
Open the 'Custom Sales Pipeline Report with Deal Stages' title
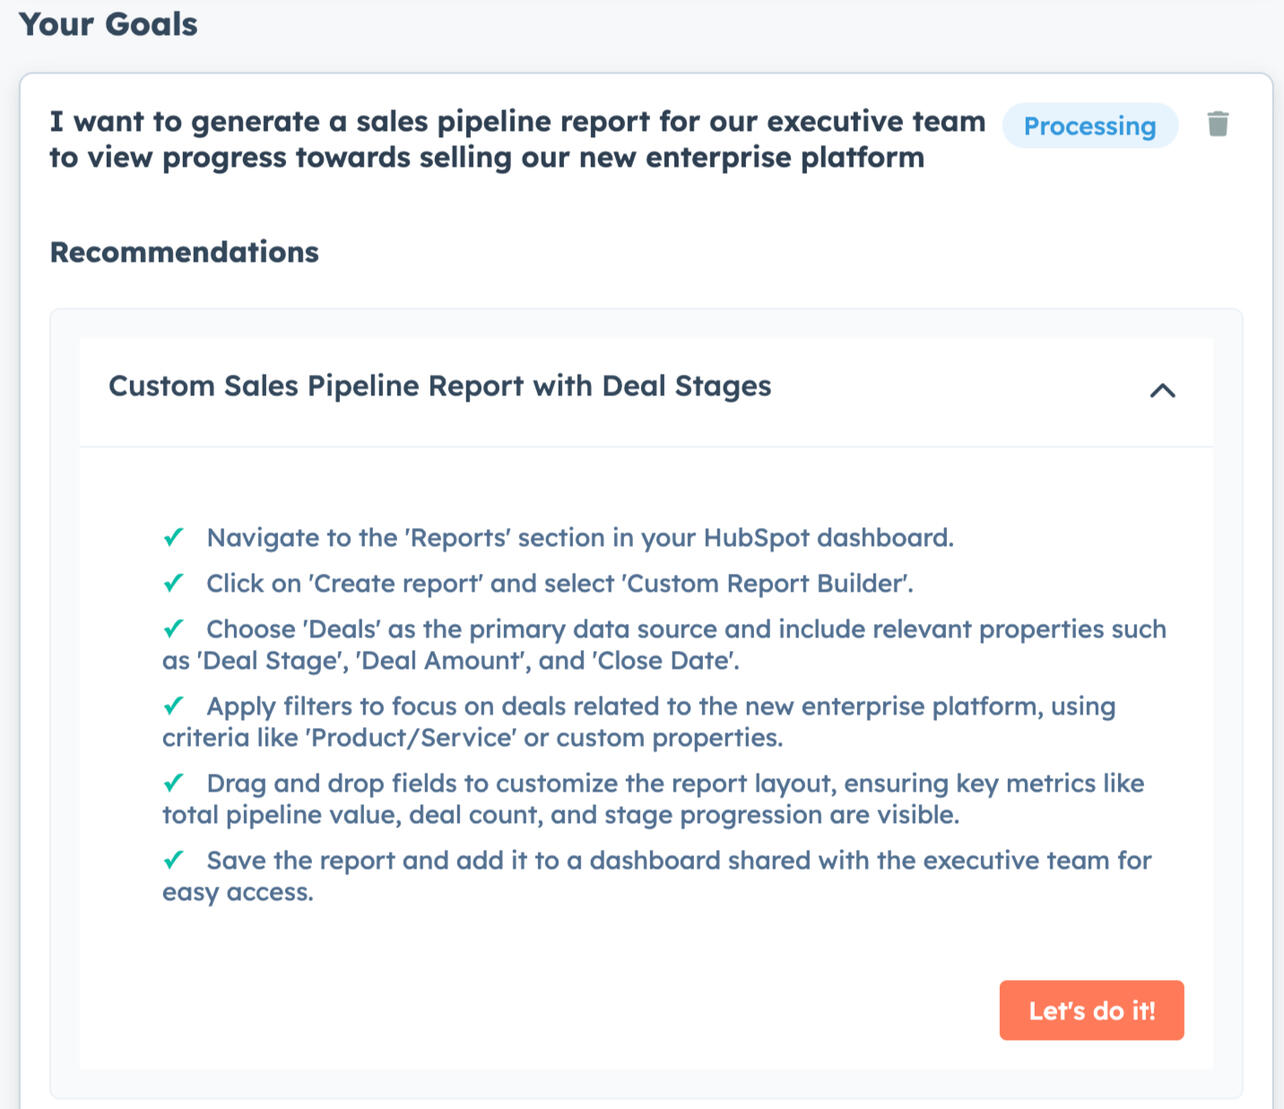(x=441, y=386)
